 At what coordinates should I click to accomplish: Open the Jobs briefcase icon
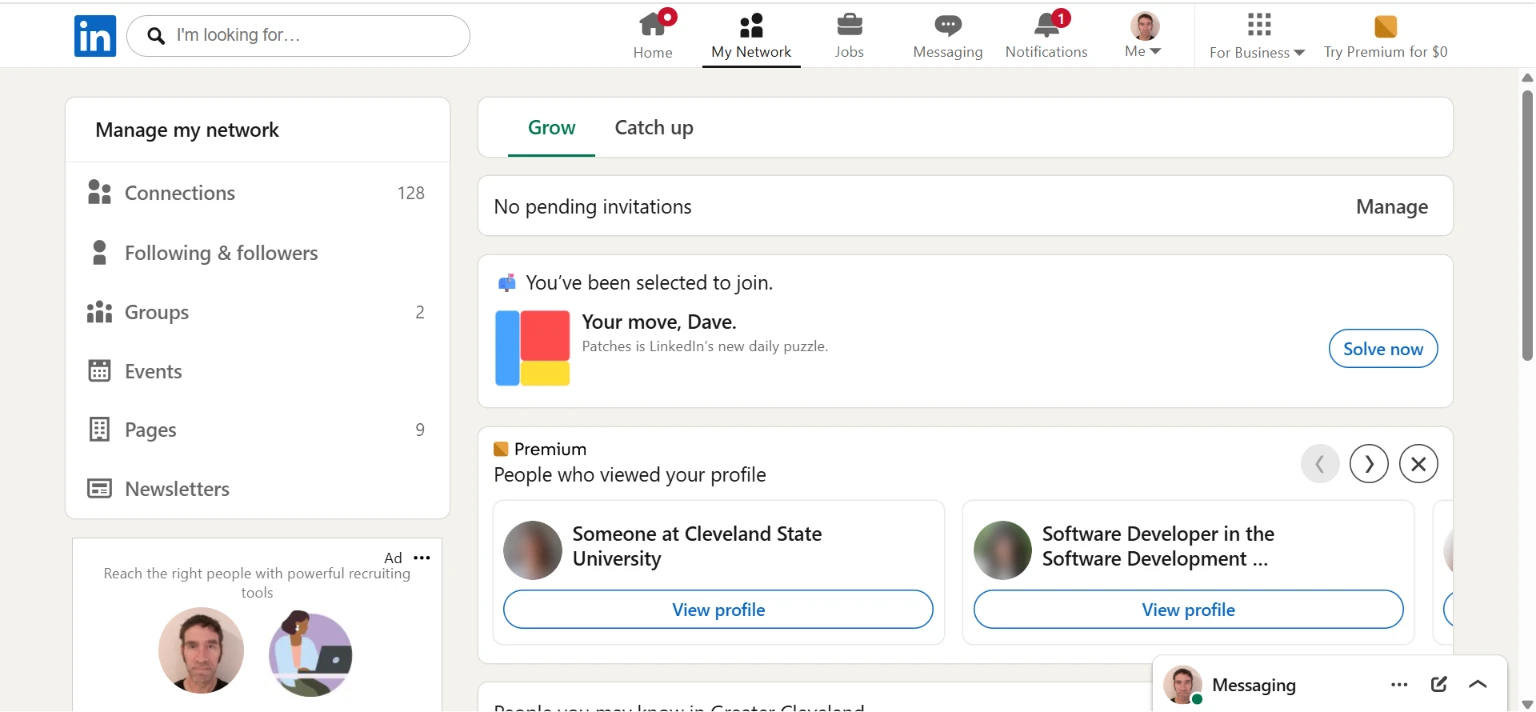coord(849,24)
